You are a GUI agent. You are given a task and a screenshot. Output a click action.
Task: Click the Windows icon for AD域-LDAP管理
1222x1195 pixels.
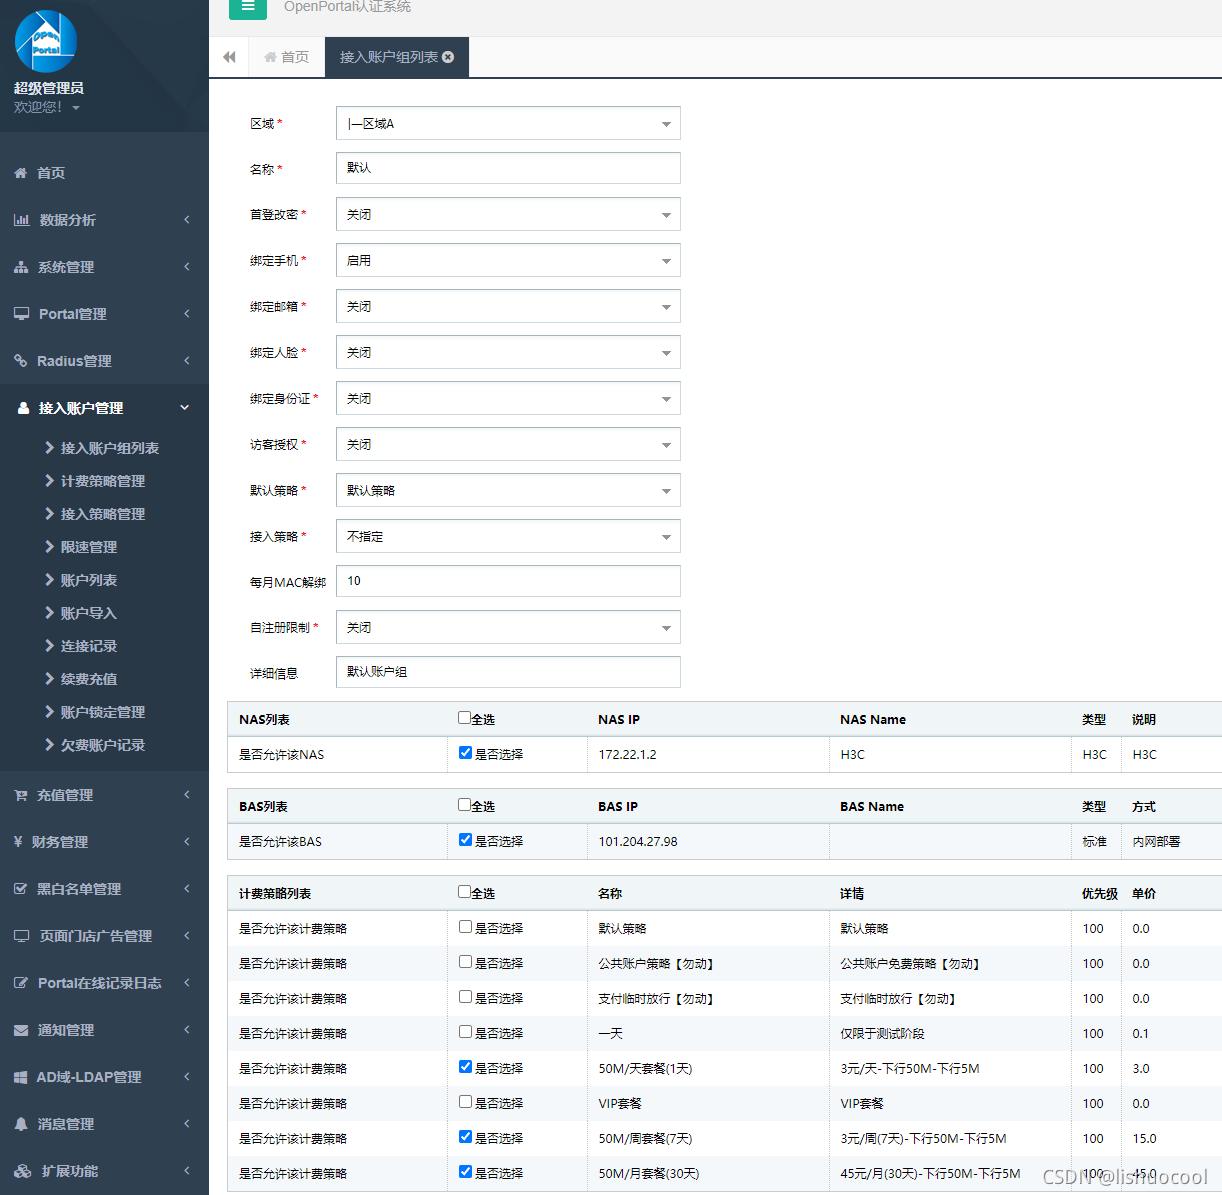(21, 1077)
